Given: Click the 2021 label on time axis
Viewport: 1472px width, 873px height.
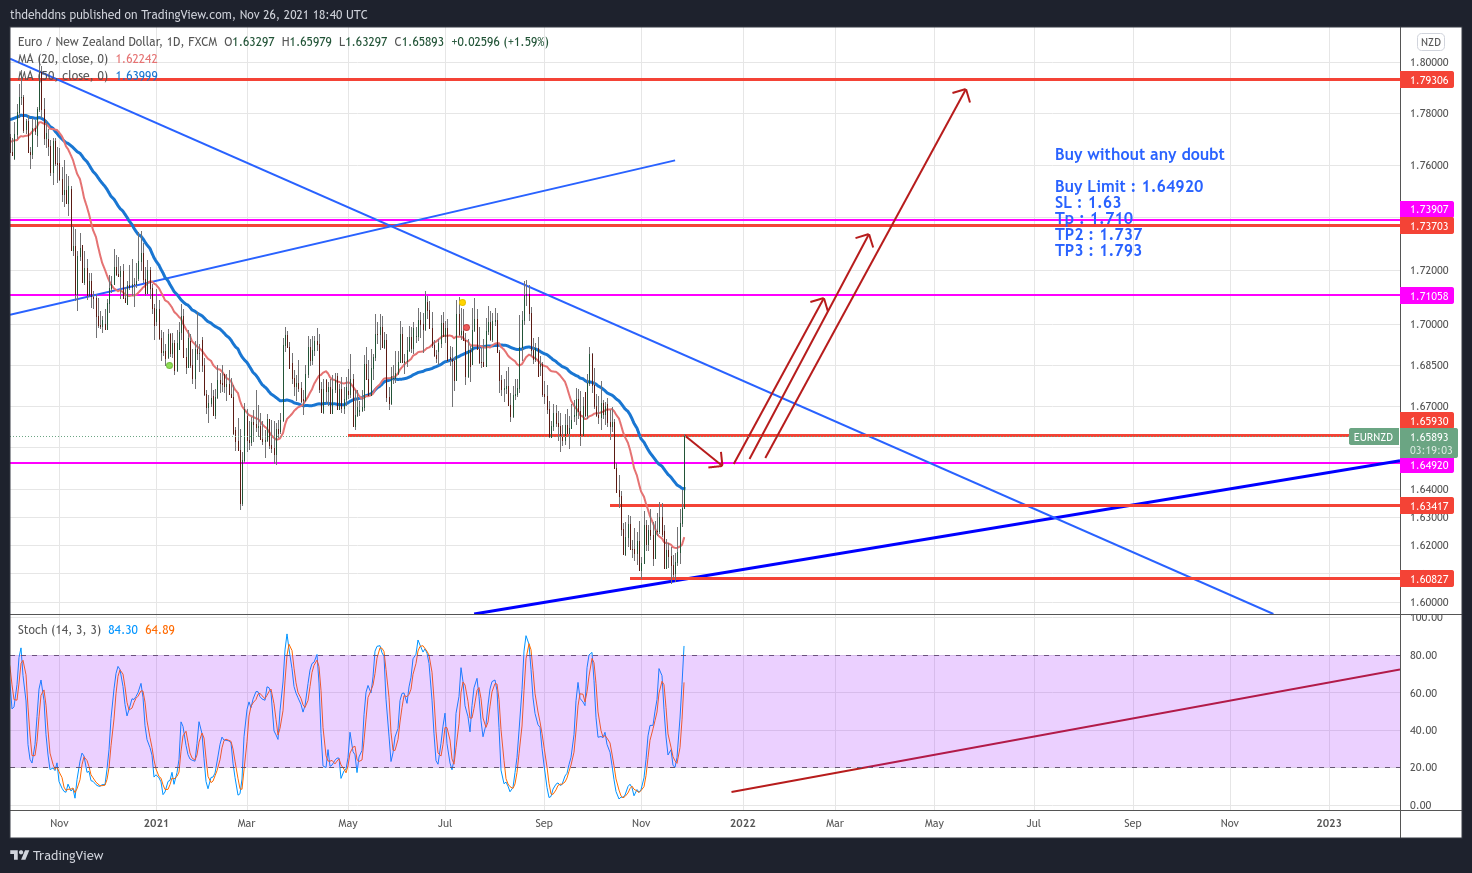Looking at the screenshot, I should click(x=156, y=823).
